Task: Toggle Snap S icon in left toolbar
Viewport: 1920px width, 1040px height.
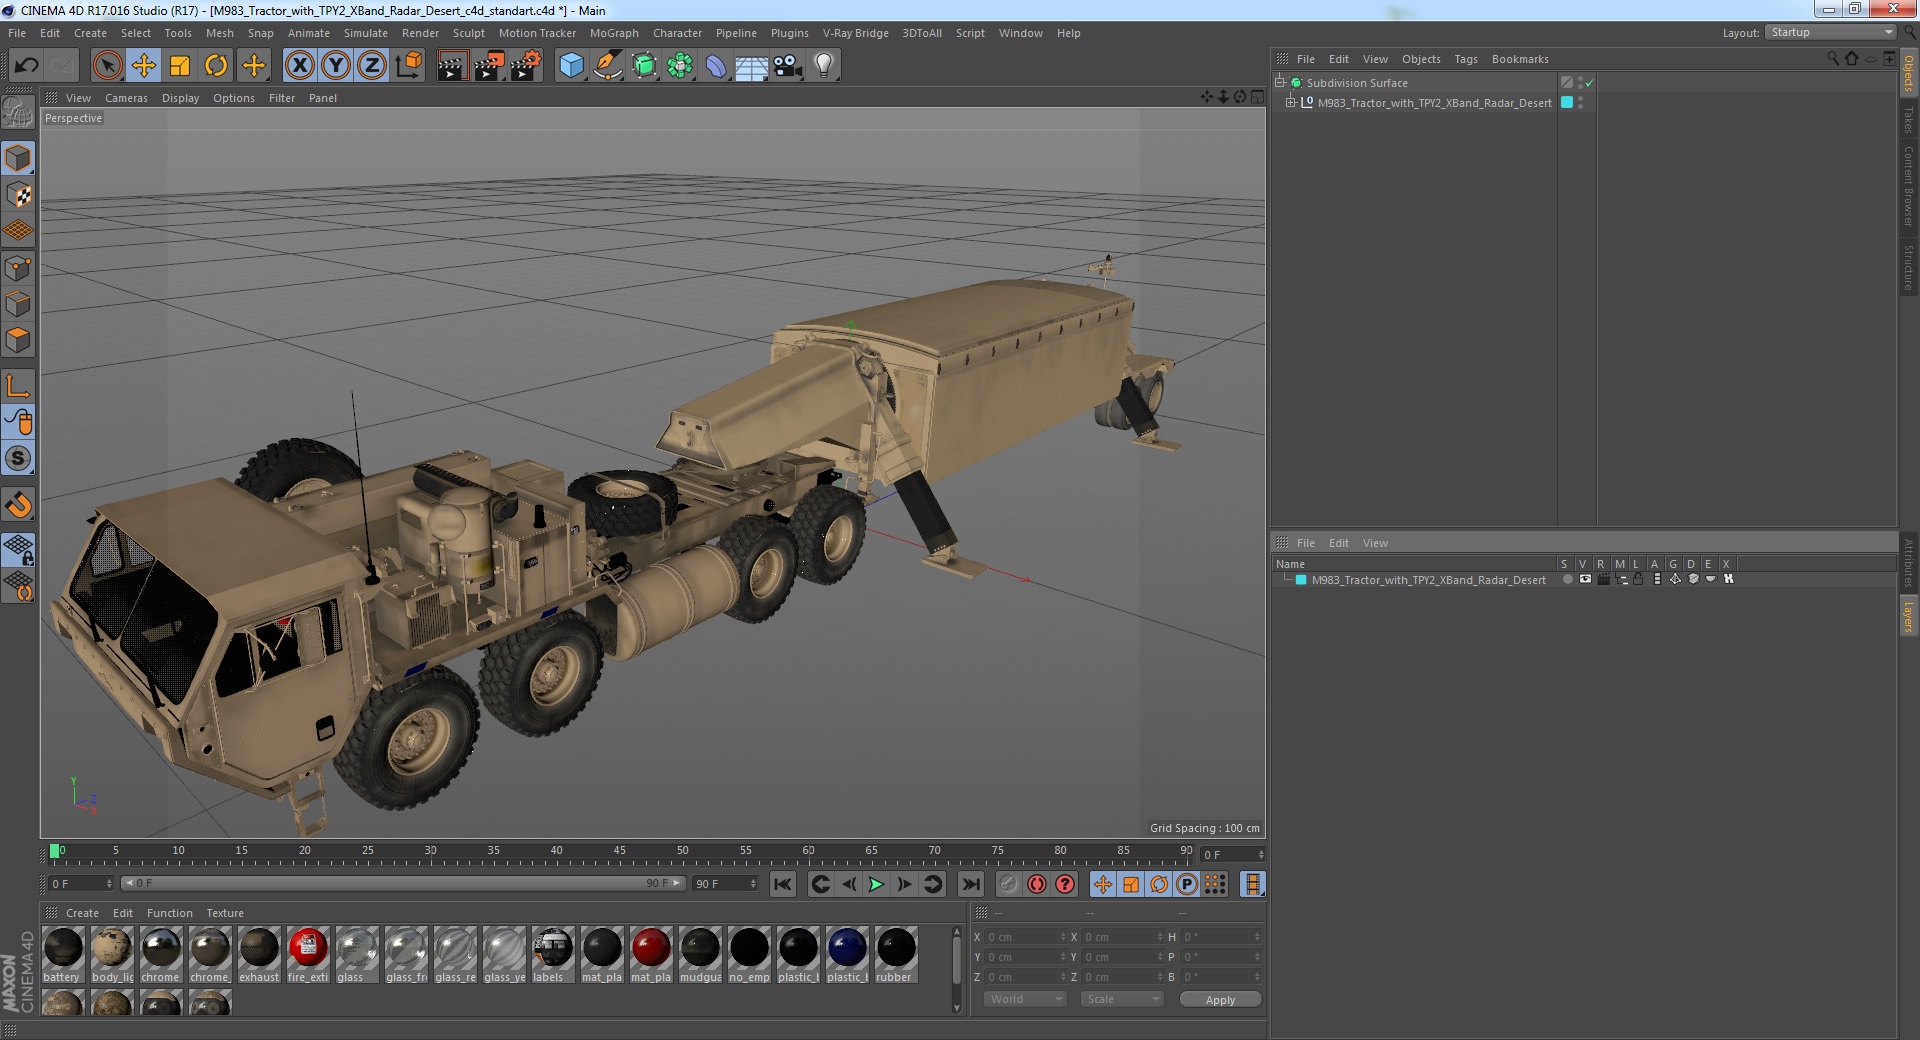Action: point(18,459)
